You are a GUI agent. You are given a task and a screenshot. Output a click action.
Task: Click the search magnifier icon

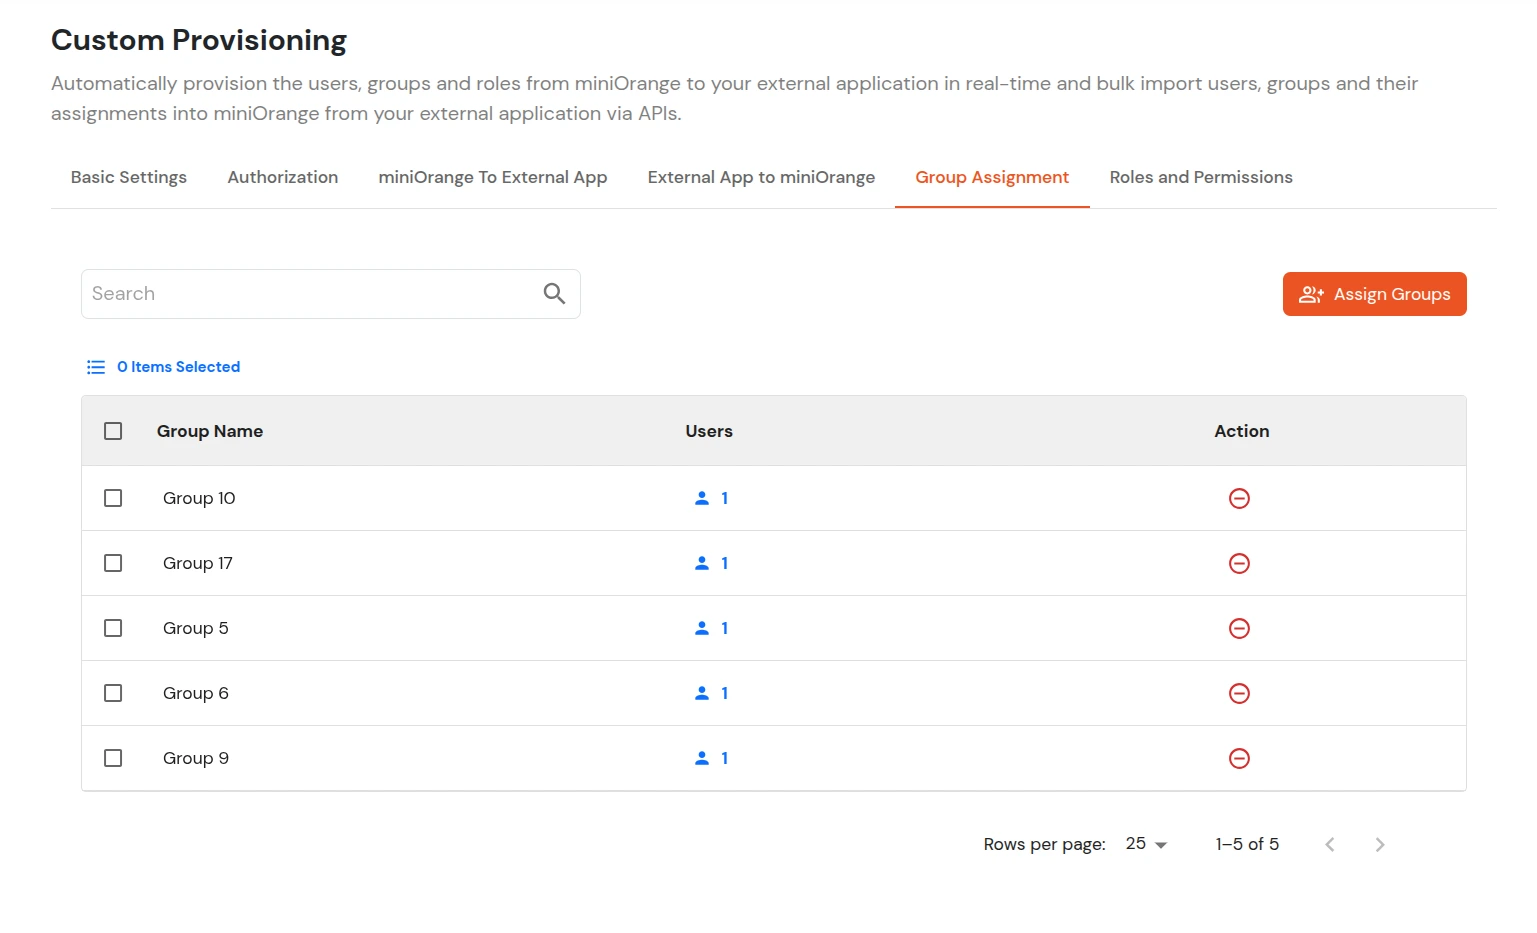[x=553, y=293]
